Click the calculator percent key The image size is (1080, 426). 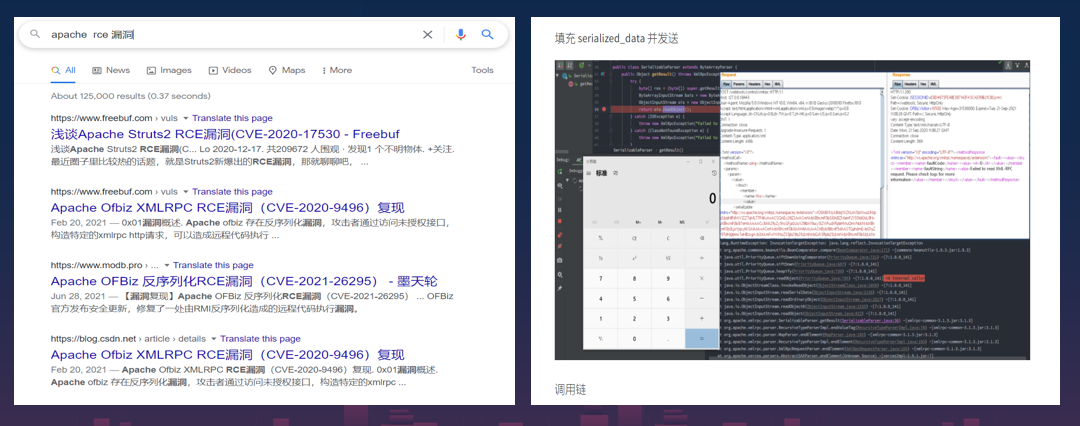(x=601, y=238)
